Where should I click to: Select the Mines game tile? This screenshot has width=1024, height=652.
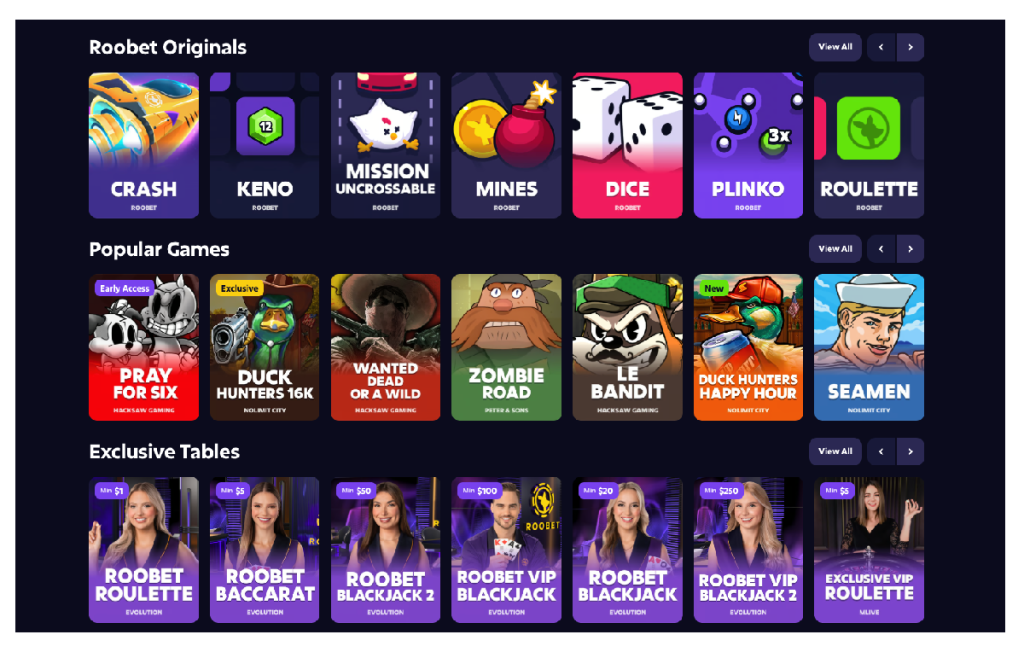pos(506,145)
